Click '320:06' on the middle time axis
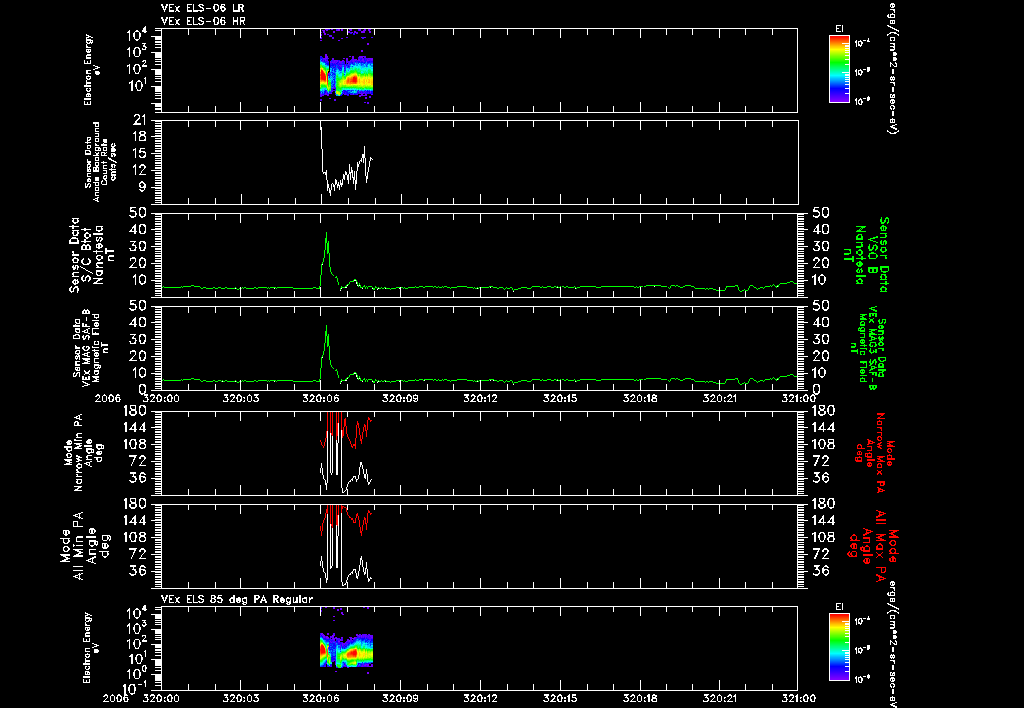 [x=321, y=397]
